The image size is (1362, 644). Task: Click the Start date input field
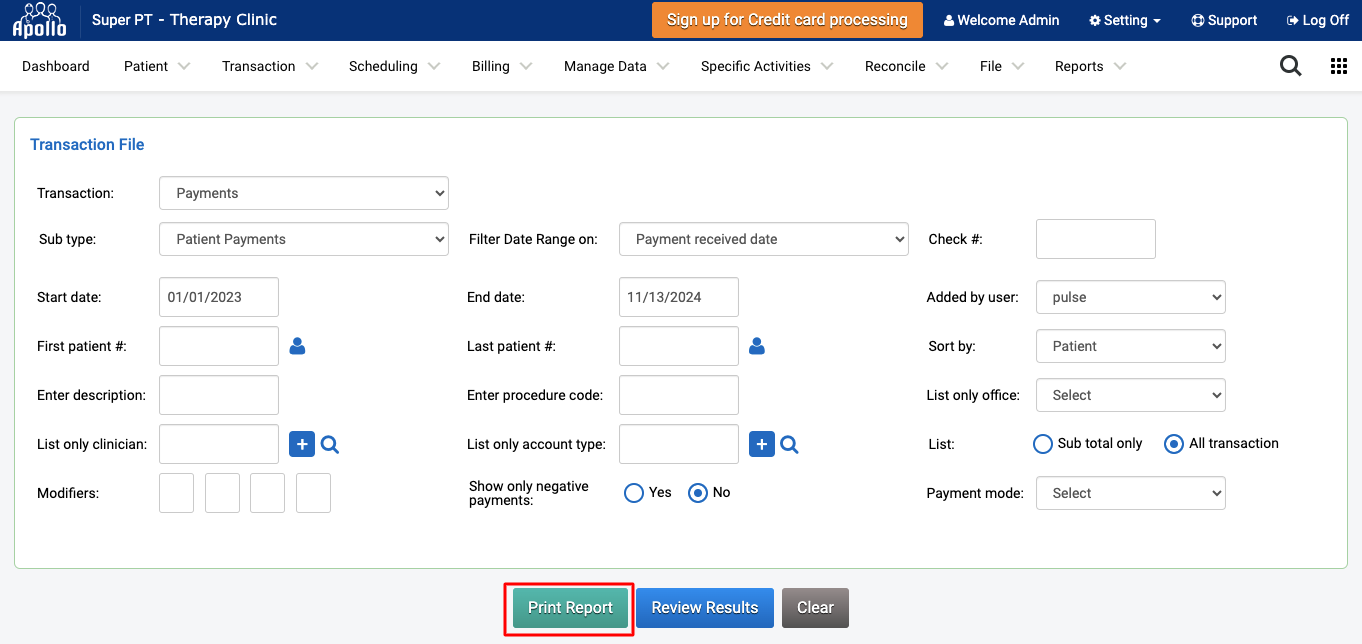click(x=218, y=297)
